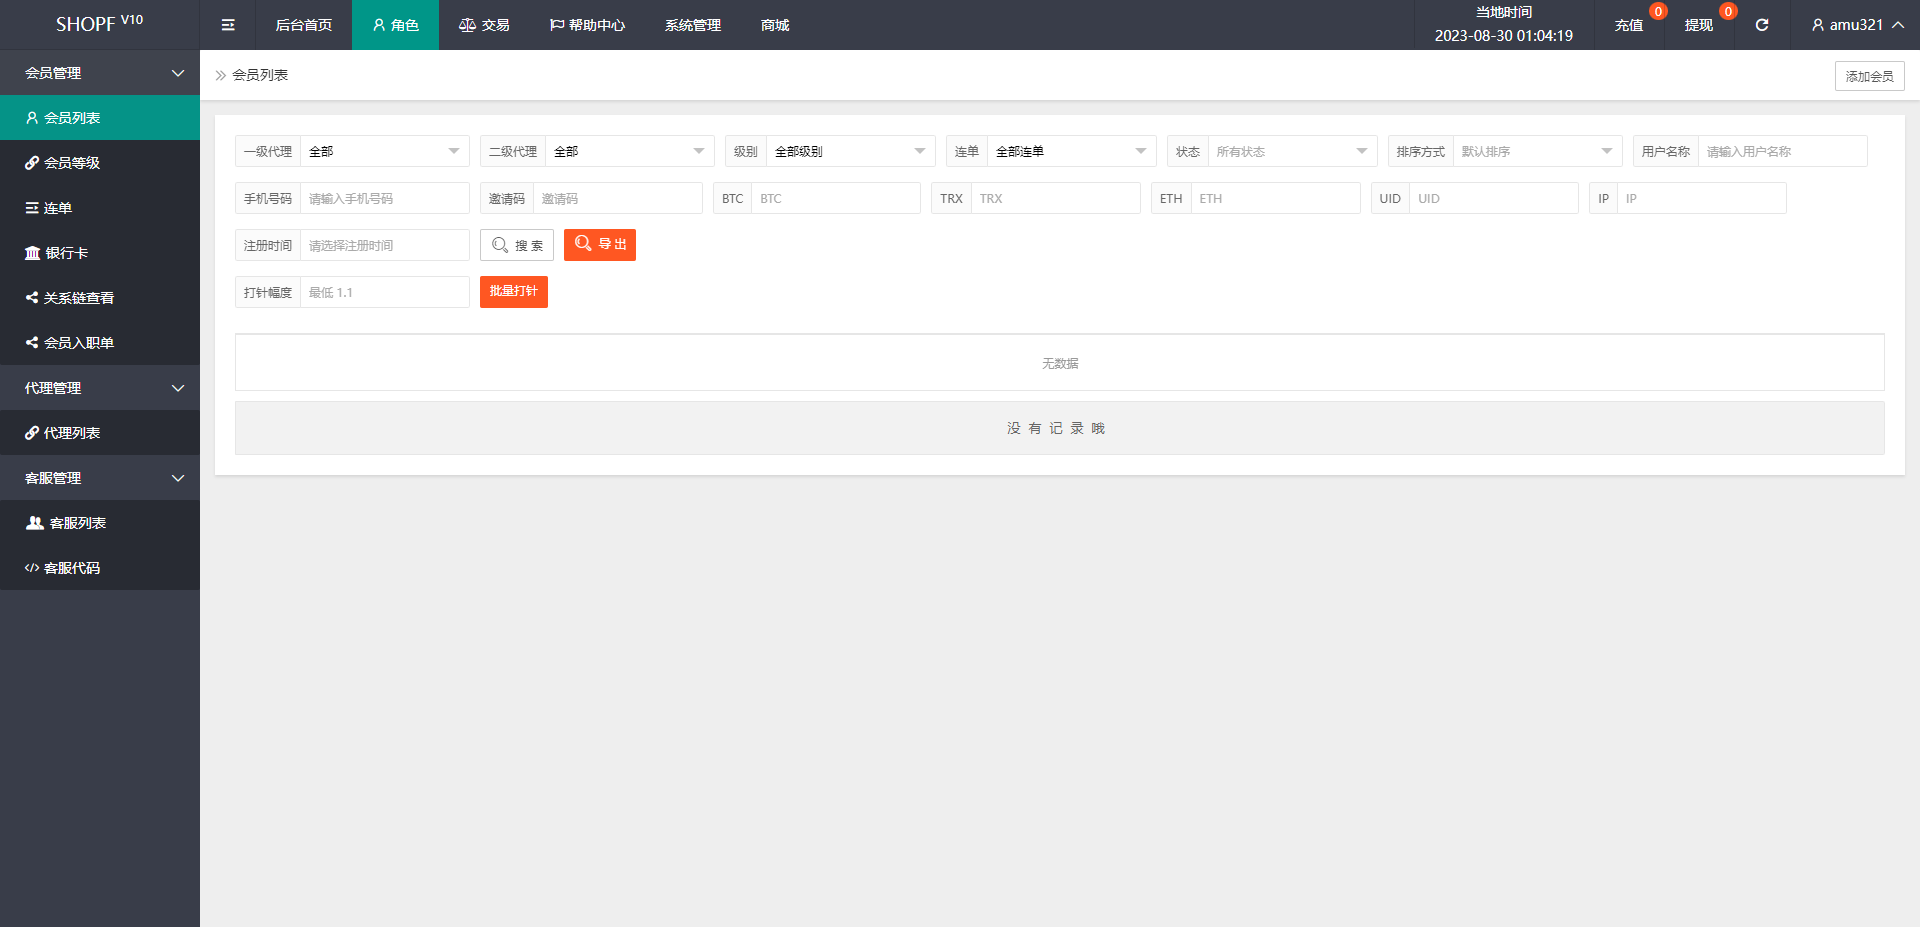
Task: Open 会员等级 member level page
Action: [71, 163]
